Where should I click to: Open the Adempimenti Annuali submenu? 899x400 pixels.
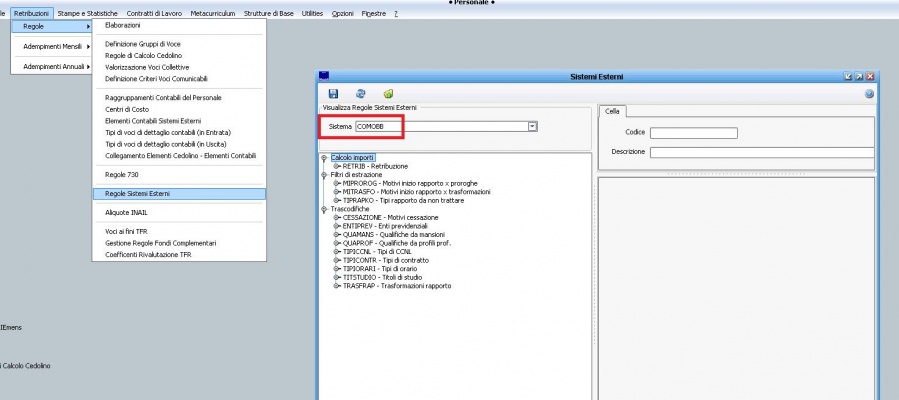[x=52, y=66]
